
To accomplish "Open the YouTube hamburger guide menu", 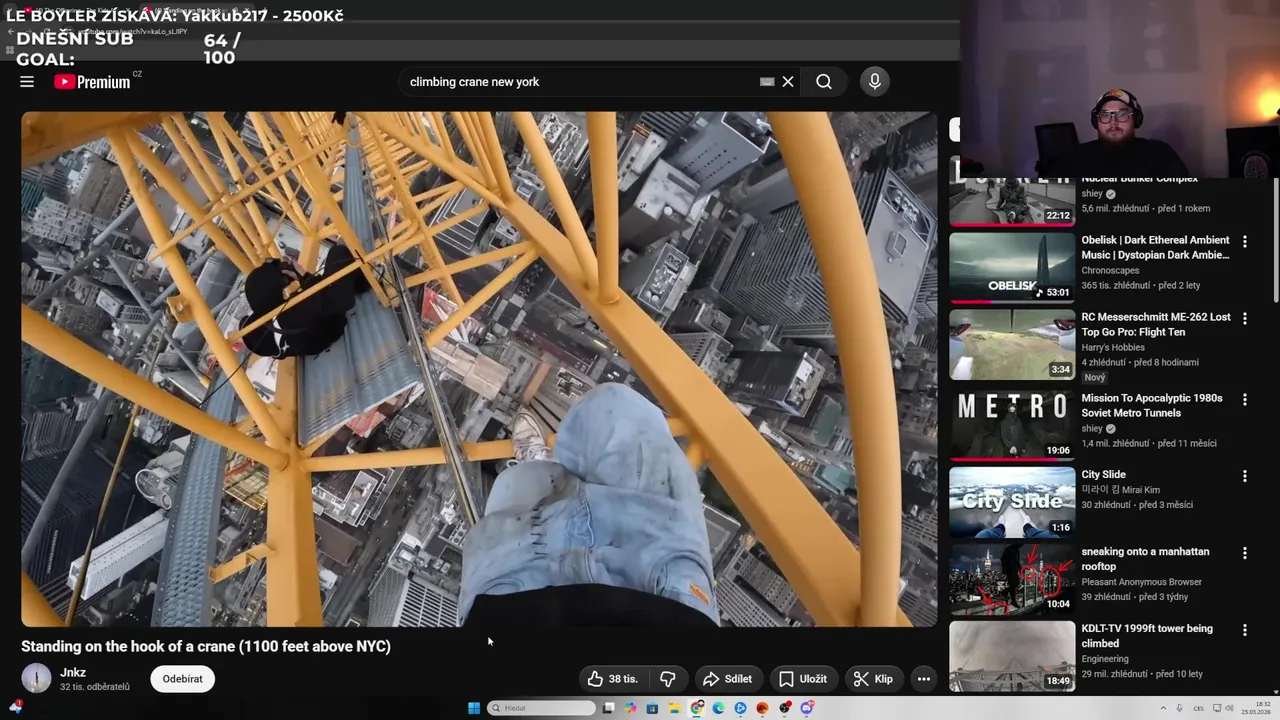I will coord(27,82).
